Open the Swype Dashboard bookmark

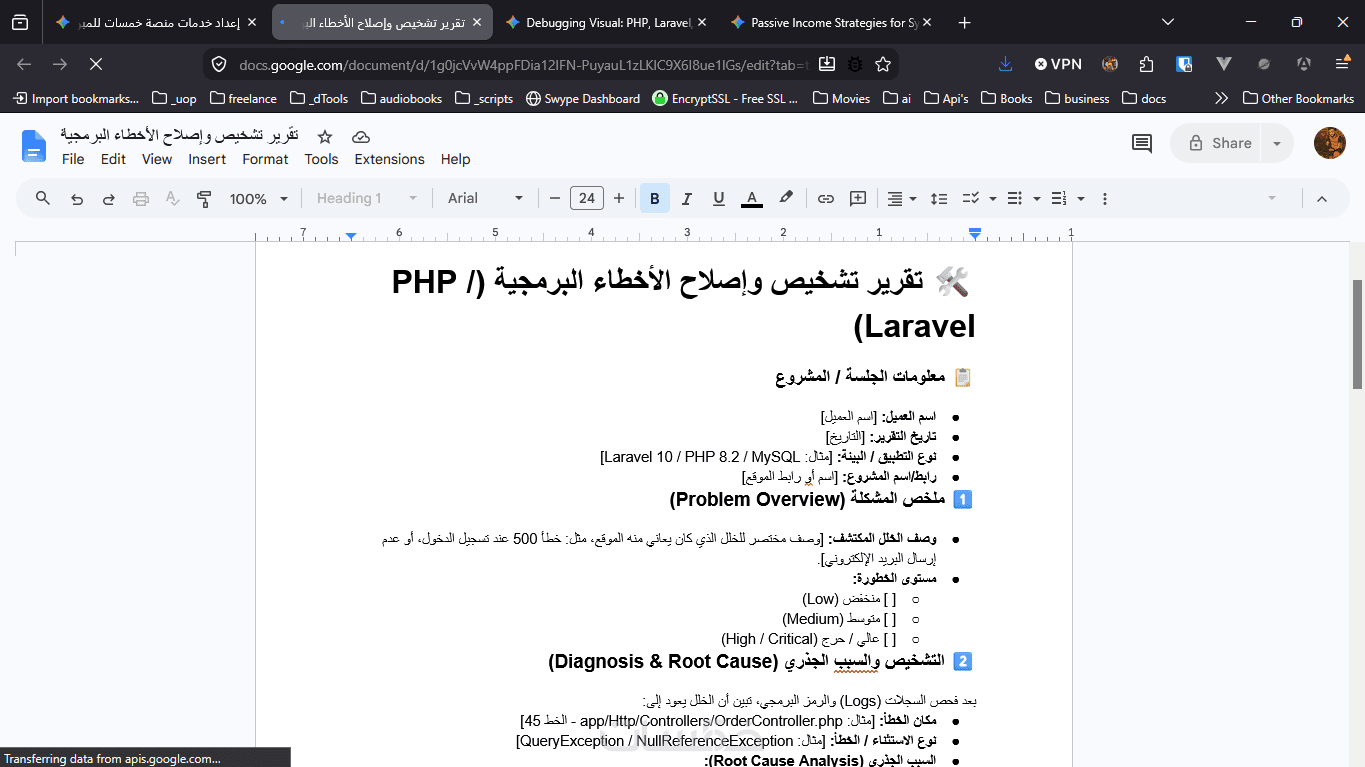point(583,98)
